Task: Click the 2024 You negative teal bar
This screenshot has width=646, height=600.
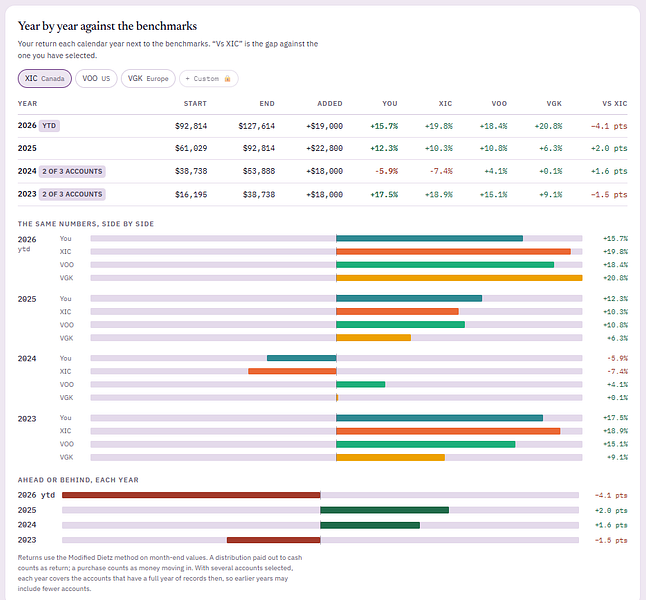Action: (302, 358)
